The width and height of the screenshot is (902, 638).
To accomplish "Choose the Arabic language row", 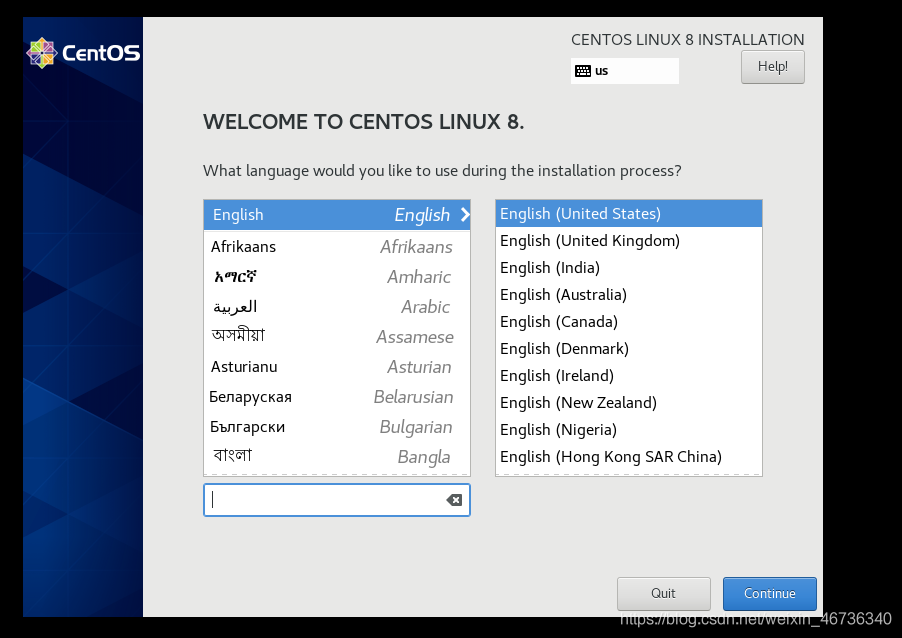I will coord(337,307).
